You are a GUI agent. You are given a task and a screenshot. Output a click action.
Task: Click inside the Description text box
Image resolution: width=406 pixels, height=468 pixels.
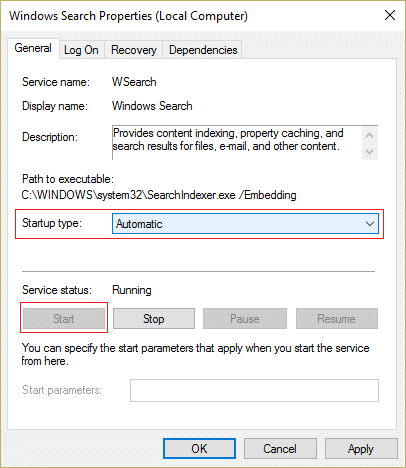(x=237, y=143)
